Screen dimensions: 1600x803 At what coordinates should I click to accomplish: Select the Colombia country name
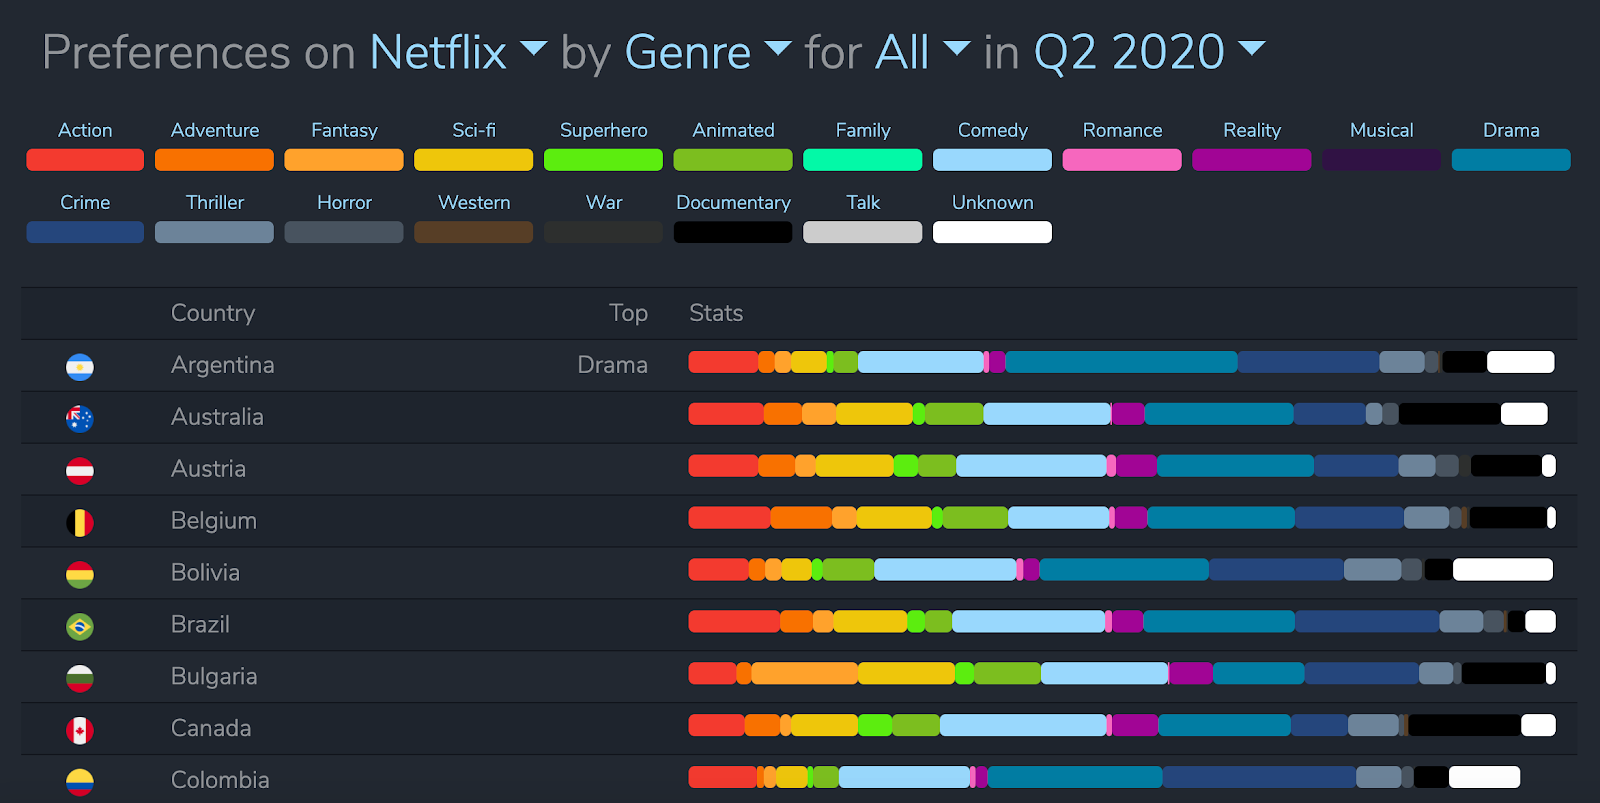[220, 780]
